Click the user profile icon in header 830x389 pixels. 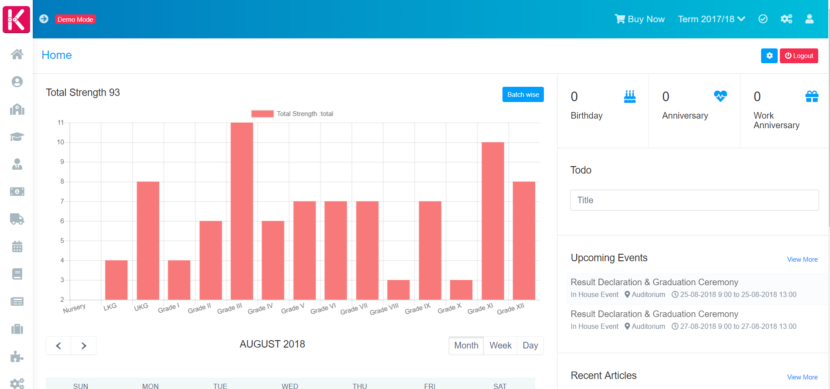(x=809, y=19)
